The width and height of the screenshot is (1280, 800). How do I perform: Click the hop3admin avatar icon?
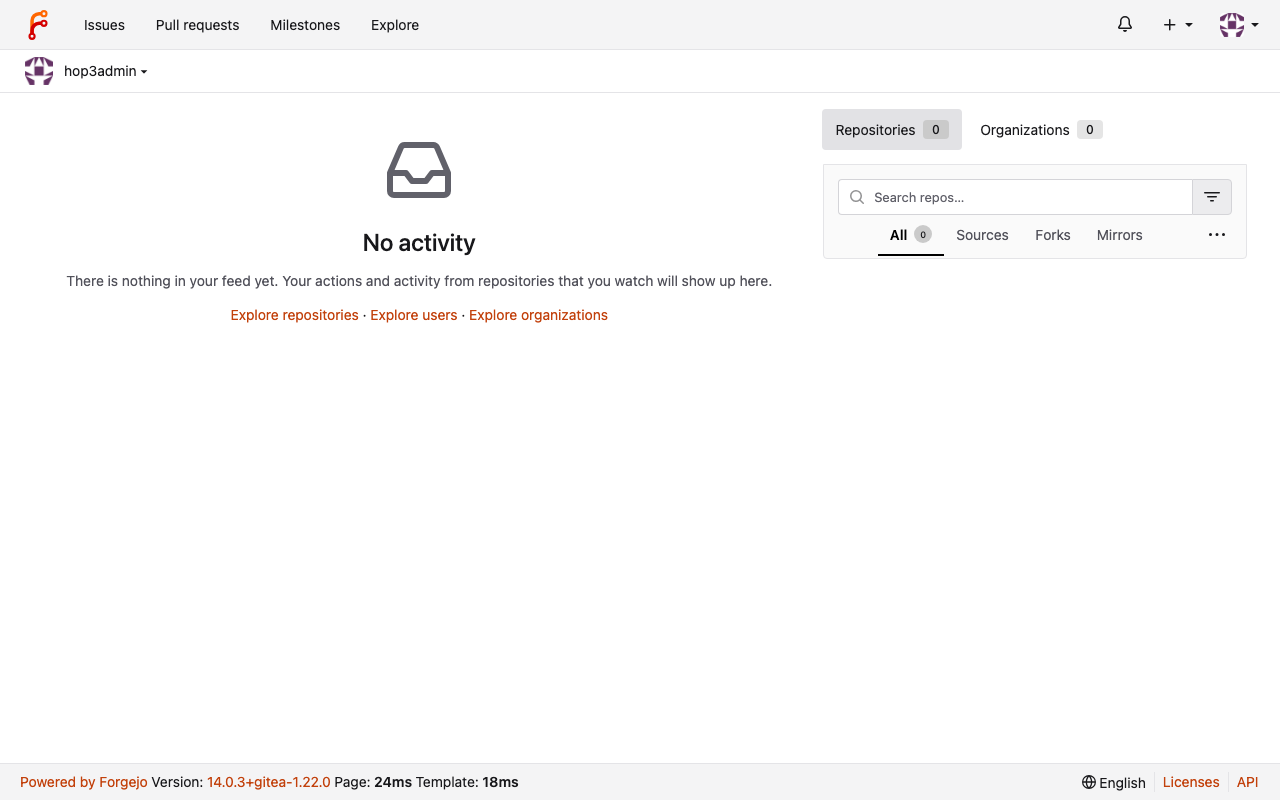[x=39, y=71]
